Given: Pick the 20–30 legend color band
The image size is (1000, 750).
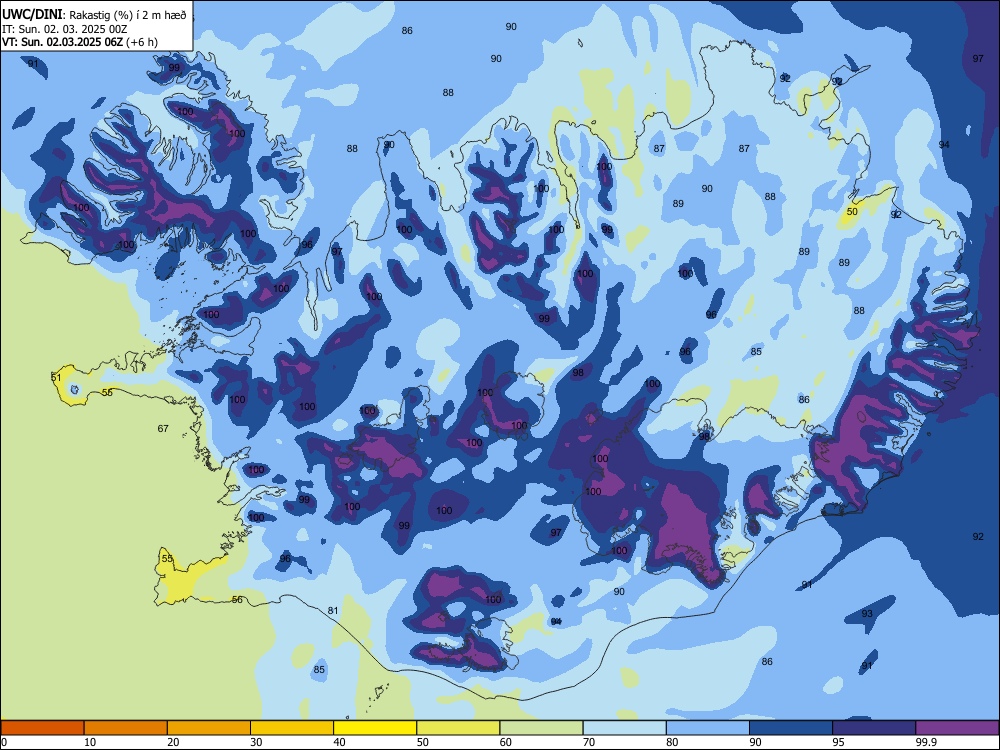Looking at the screenshot, I should (209, 728).
